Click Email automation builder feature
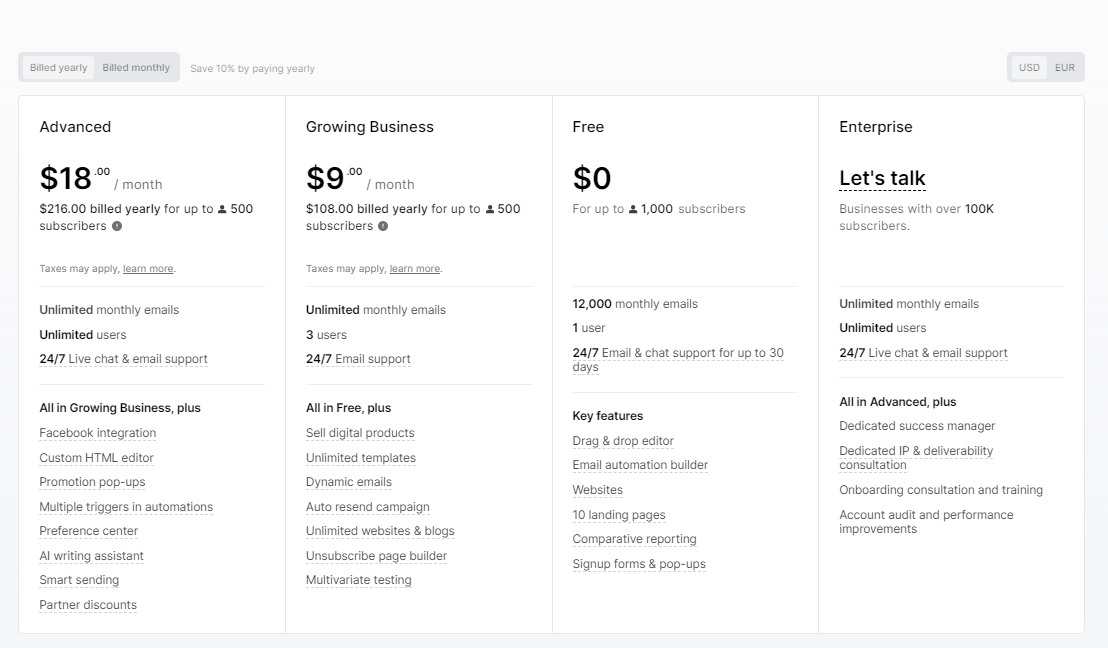1108x648 pixels. click(640, 465)
